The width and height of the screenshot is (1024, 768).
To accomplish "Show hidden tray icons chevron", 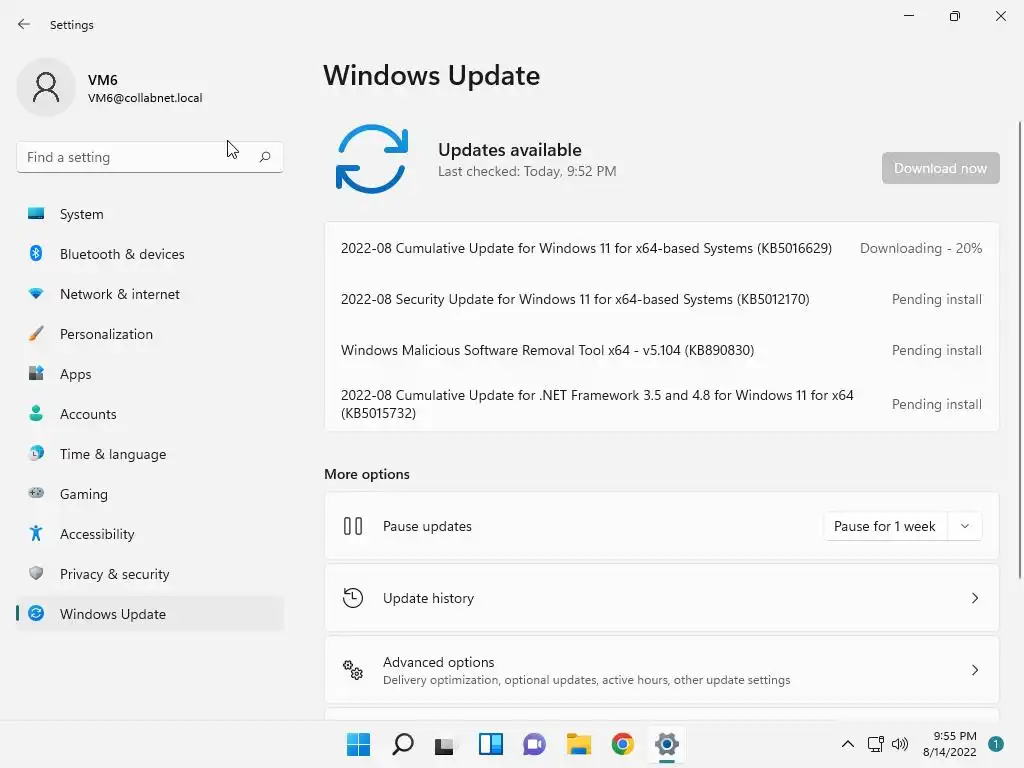I will tap(848, 744).
